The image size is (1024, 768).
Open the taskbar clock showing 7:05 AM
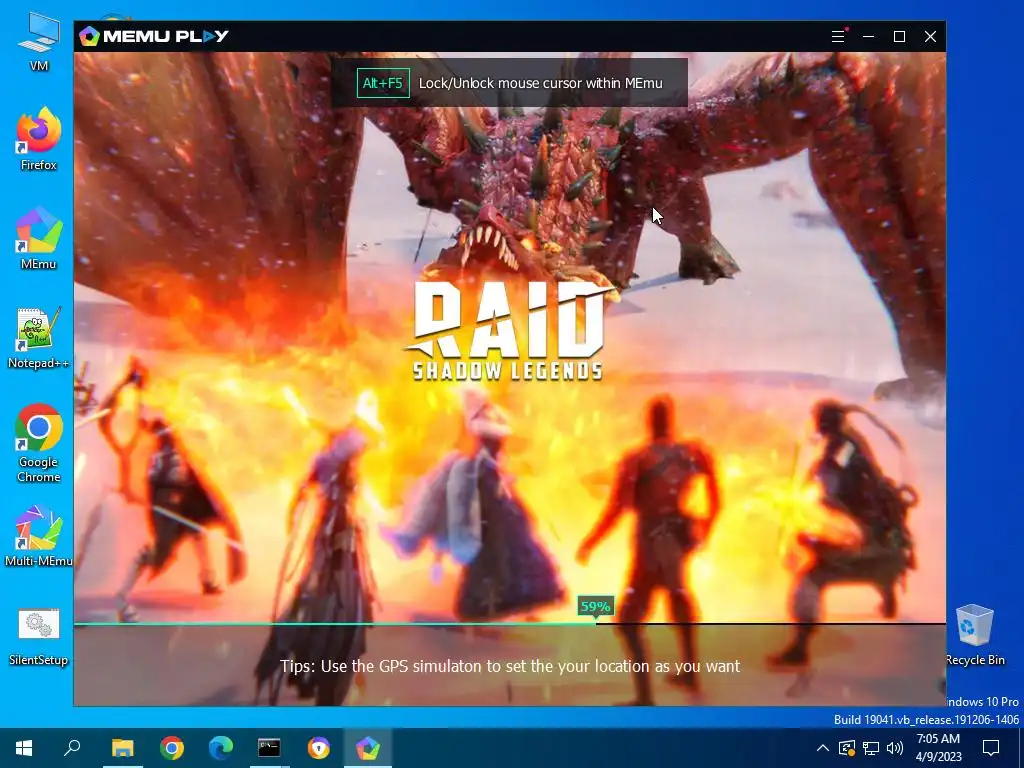click(938, 748)
